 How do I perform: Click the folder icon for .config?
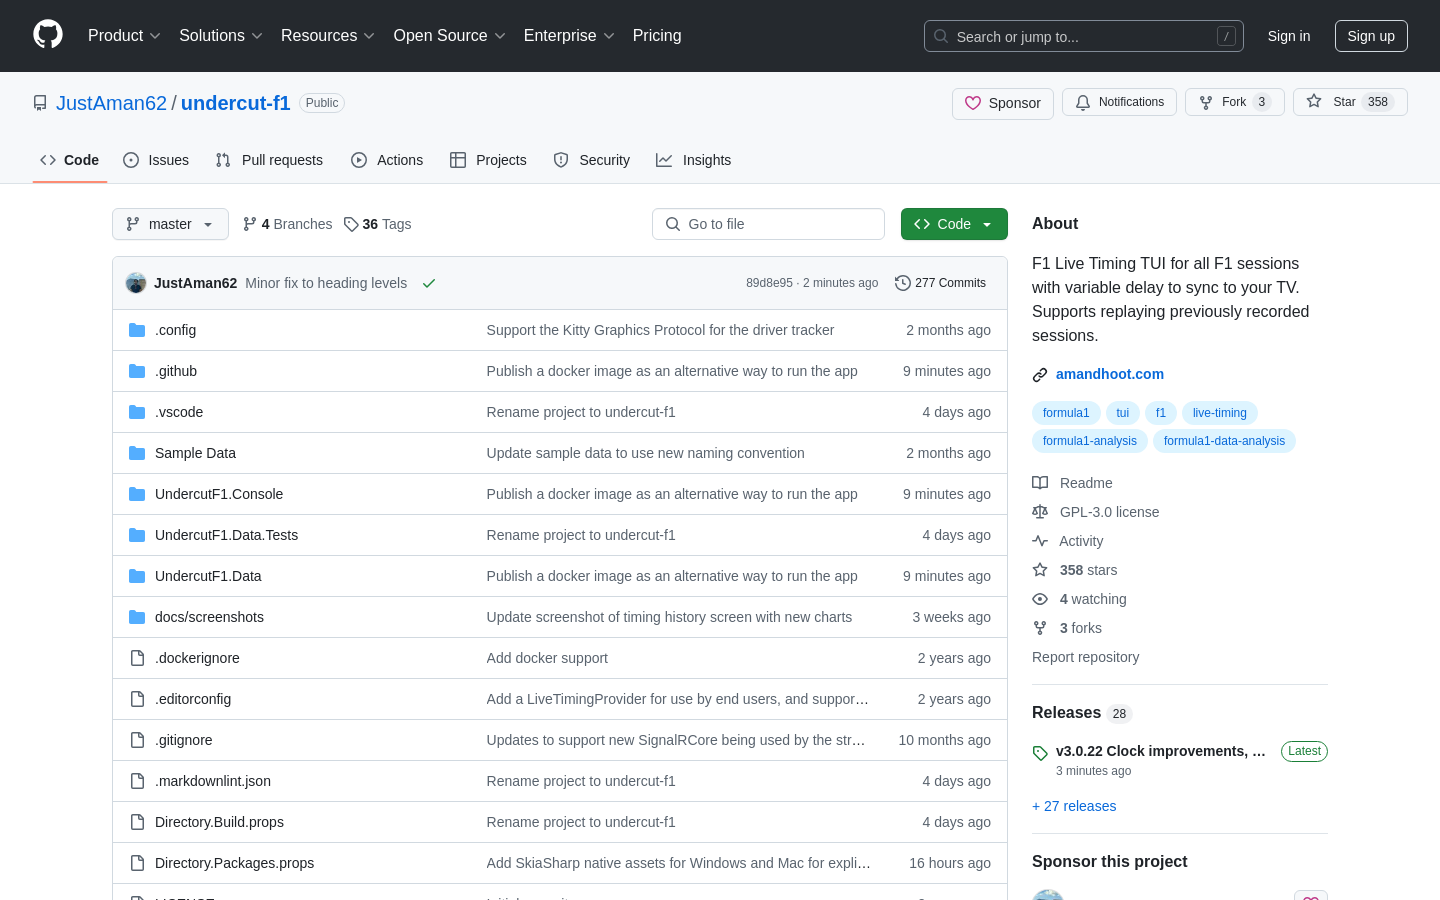137,330
